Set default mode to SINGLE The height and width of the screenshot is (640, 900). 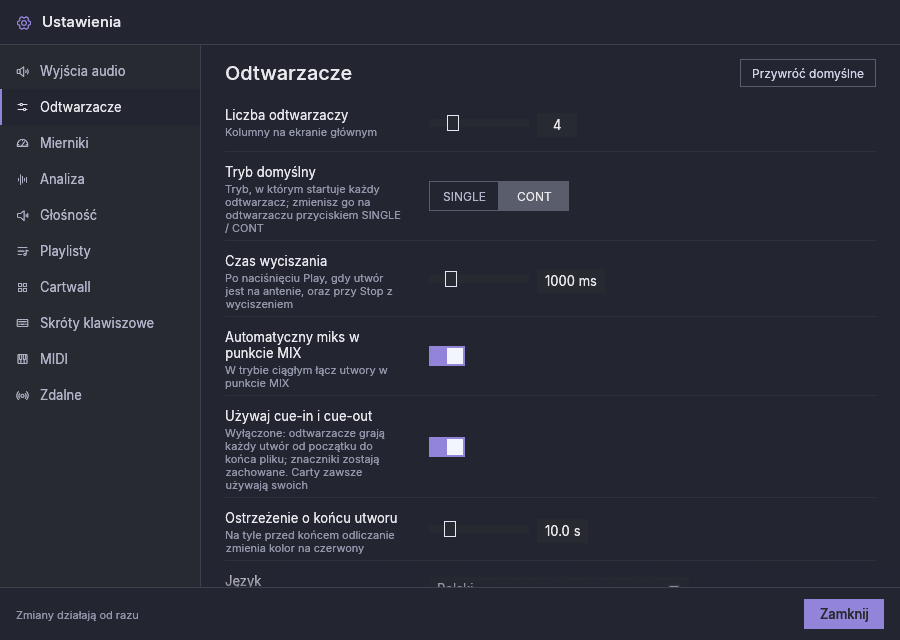[464, 196]
